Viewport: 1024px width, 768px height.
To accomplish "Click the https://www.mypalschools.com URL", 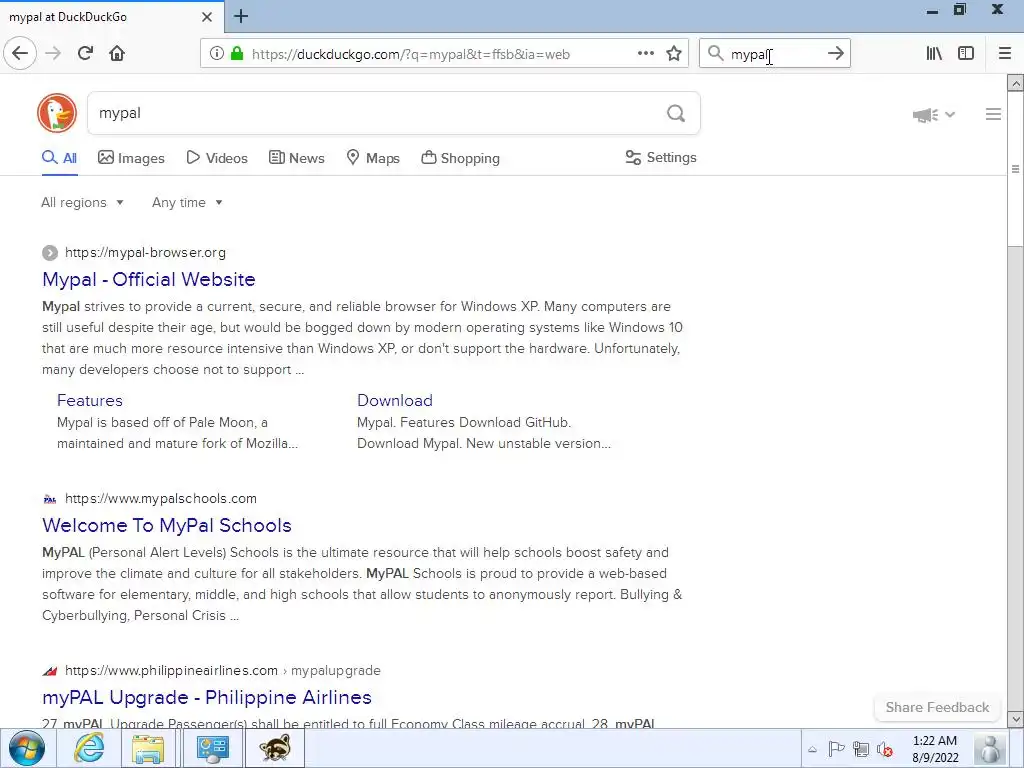I will (161, 498).
